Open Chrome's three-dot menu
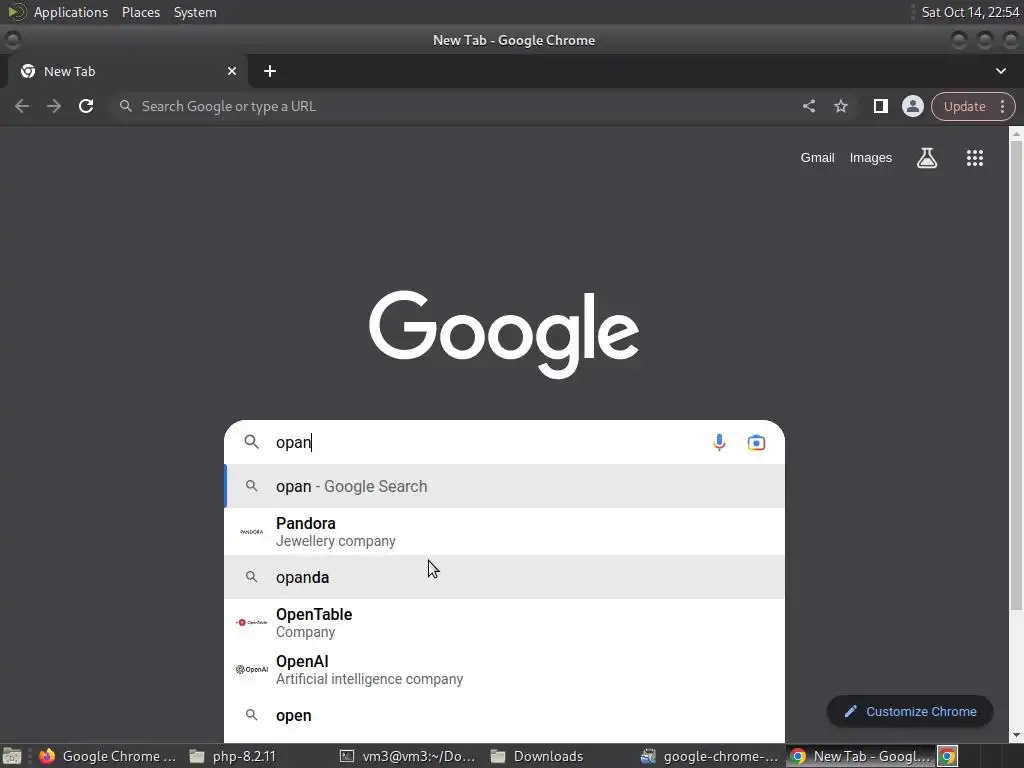This screenshot has height=768, width=1024. point(1002,106)
